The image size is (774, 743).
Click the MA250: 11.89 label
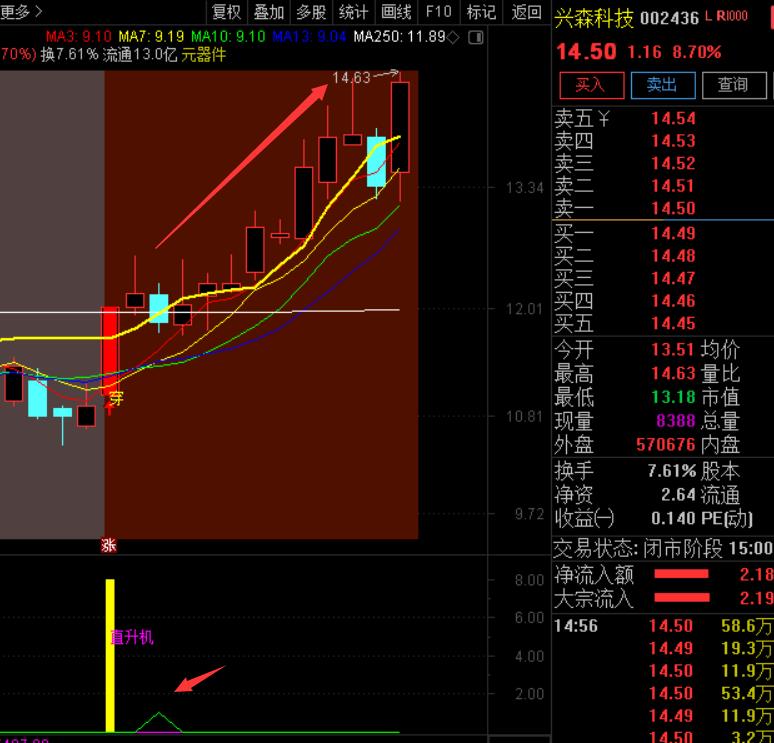pos(399,37)
